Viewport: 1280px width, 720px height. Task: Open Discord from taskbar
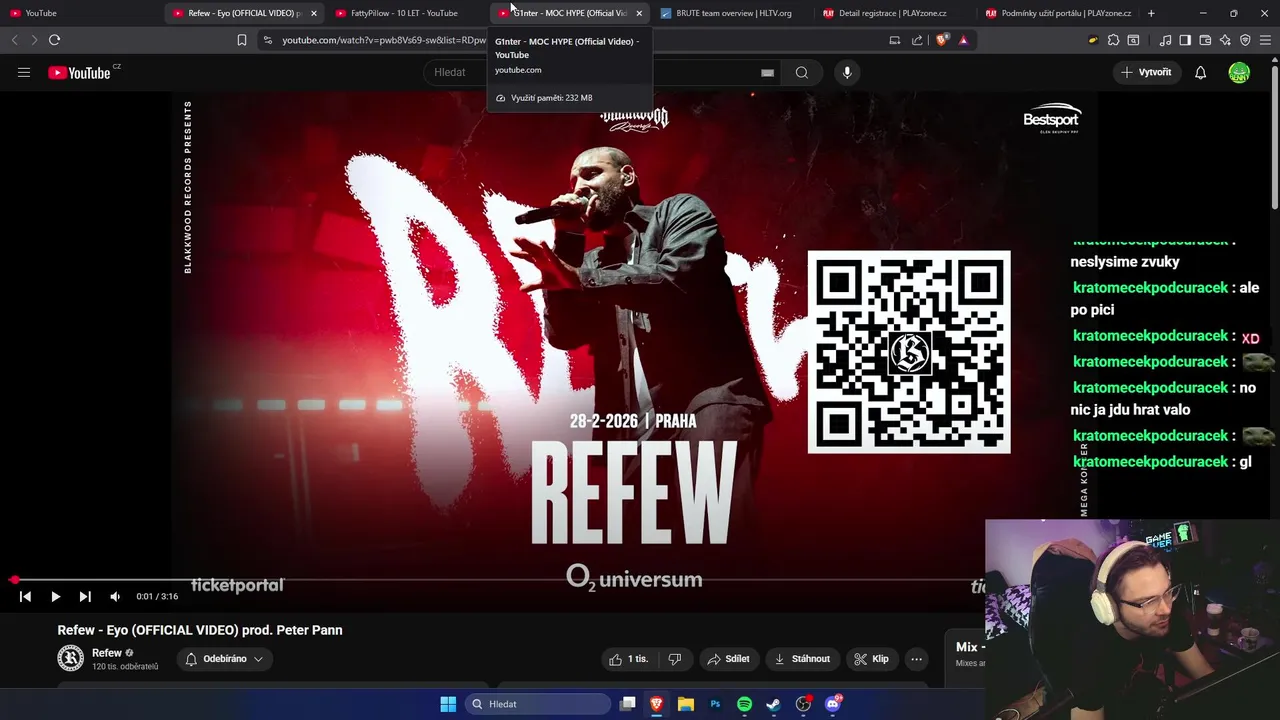[x=832, y=704]
